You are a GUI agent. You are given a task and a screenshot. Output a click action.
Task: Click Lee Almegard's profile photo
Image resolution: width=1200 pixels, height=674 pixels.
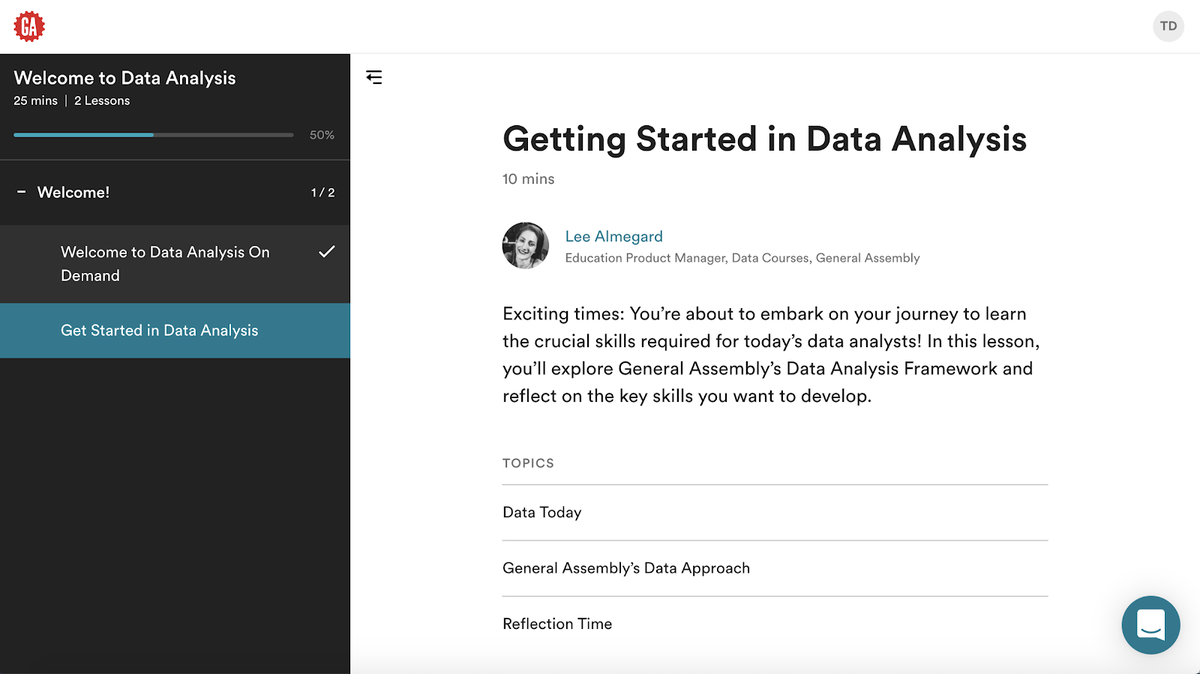[x=525, y=246]
